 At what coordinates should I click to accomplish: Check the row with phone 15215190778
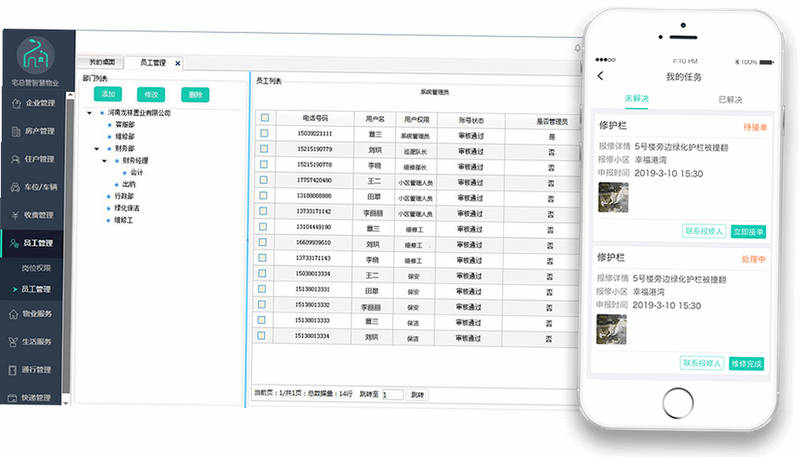pos(264,164)
